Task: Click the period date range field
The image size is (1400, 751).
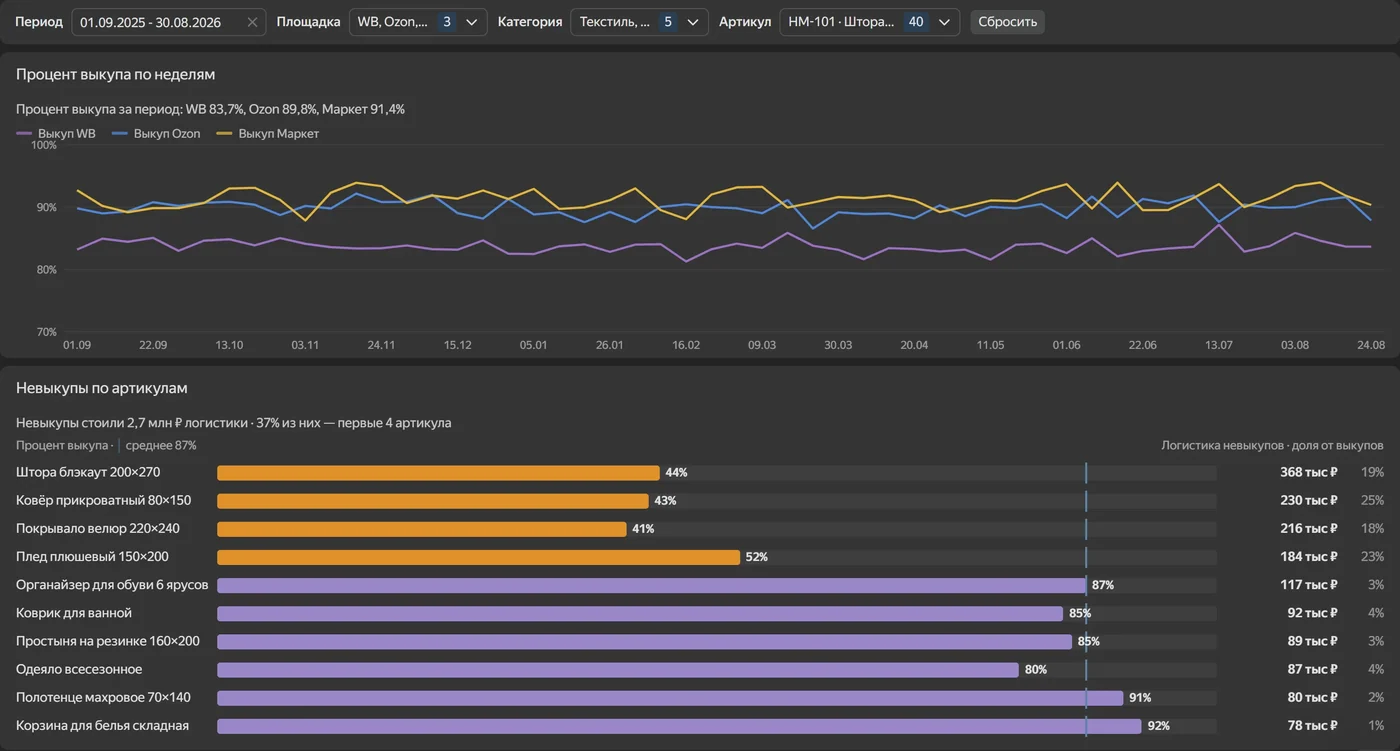Action: click(x=169, y=22)
